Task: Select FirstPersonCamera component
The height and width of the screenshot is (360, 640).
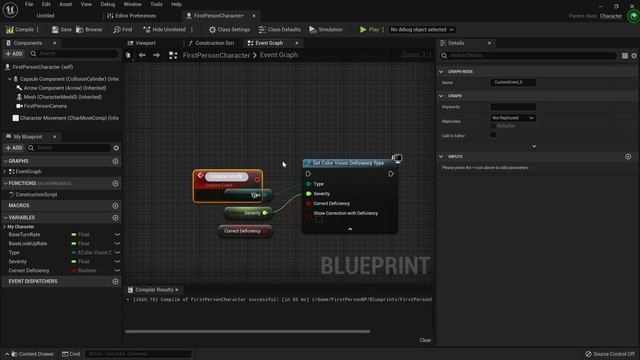Action: (42, 106)
